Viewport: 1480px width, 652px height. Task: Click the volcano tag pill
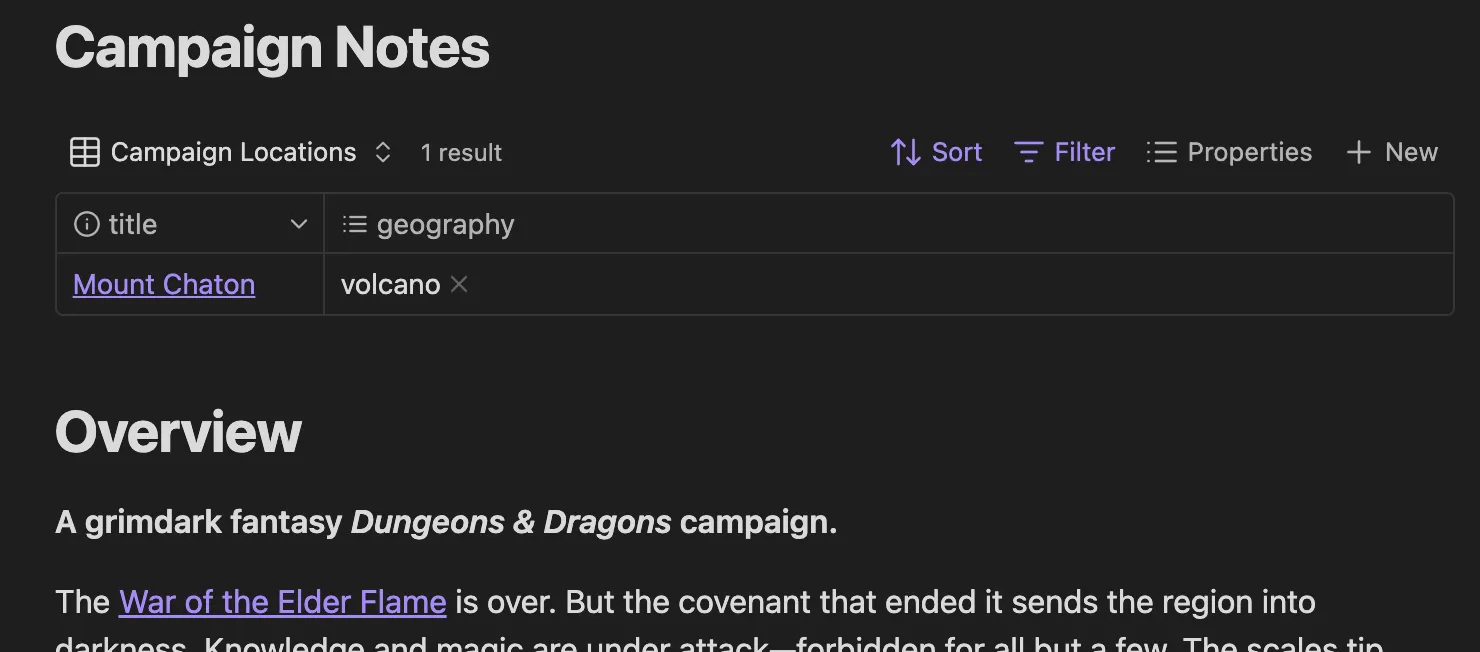click(390, 284)
